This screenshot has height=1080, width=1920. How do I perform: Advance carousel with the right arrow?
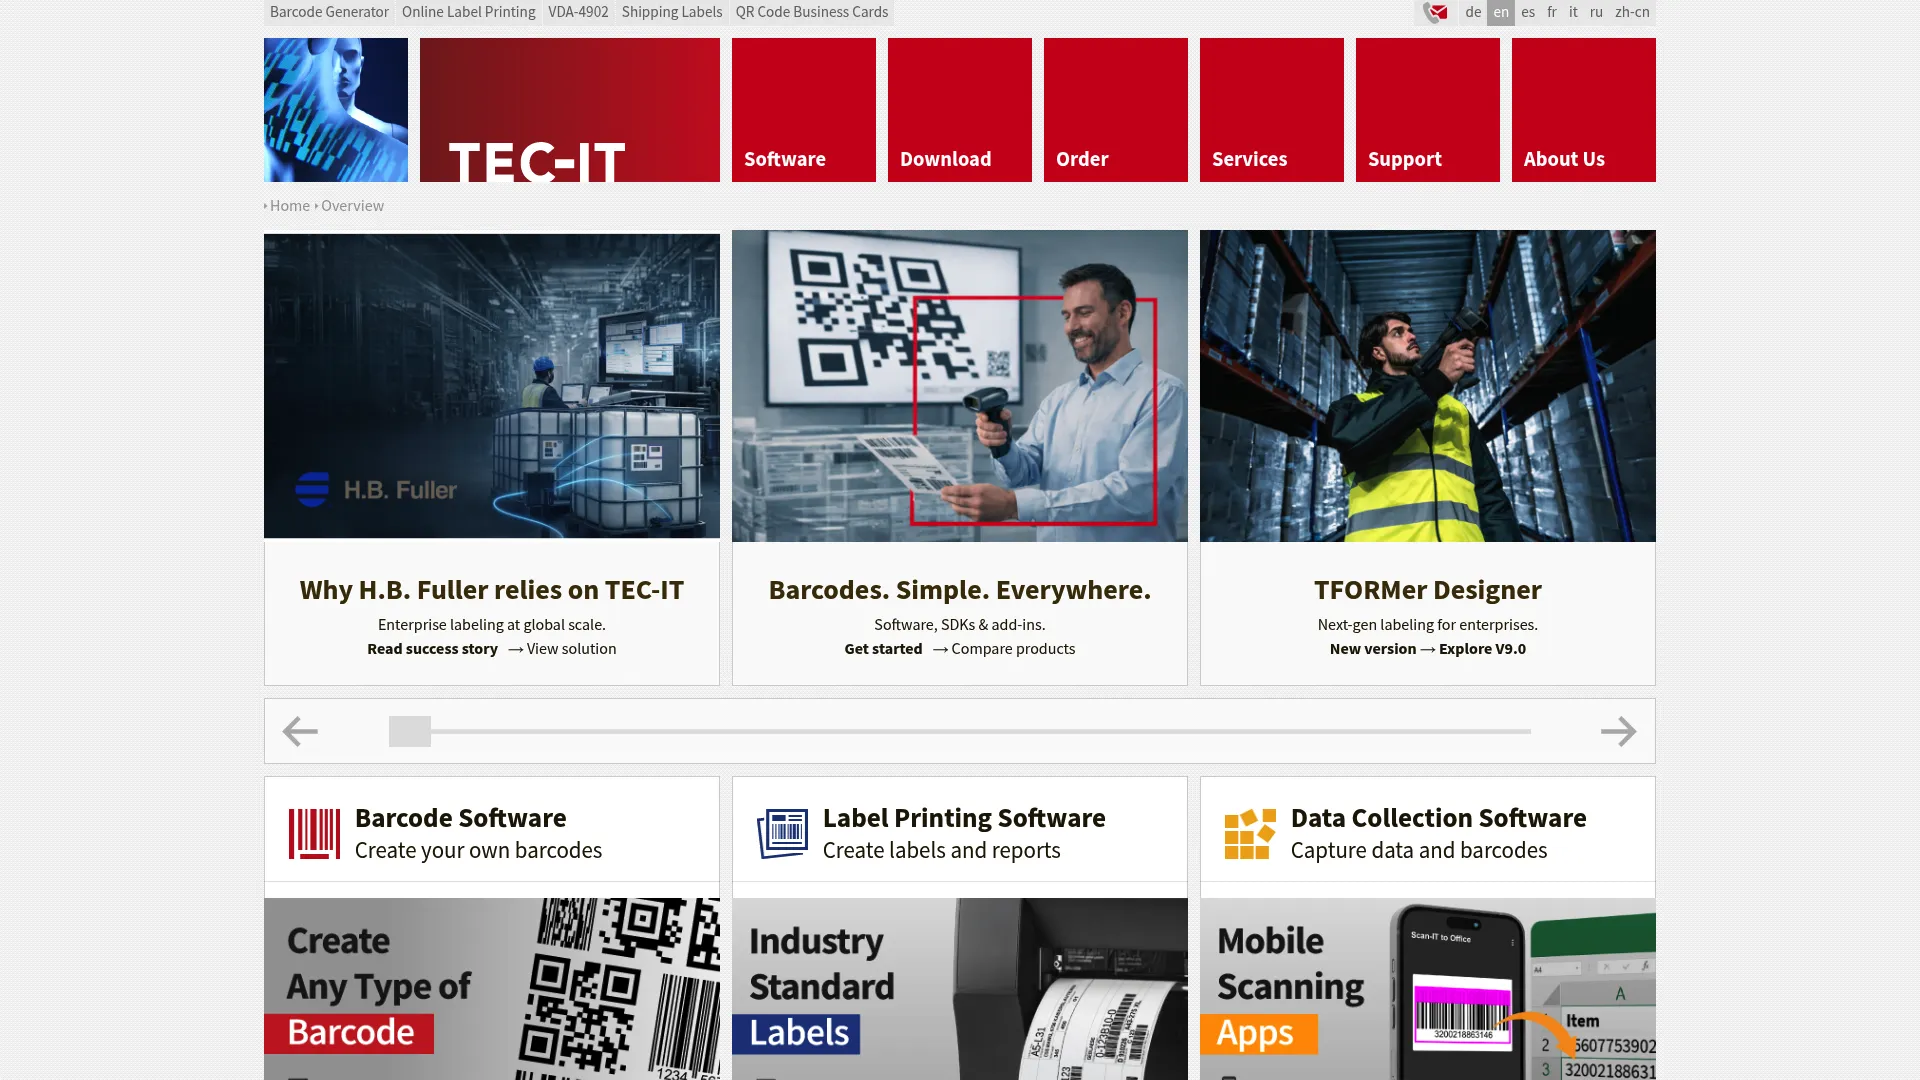(x=1618, y=731)
